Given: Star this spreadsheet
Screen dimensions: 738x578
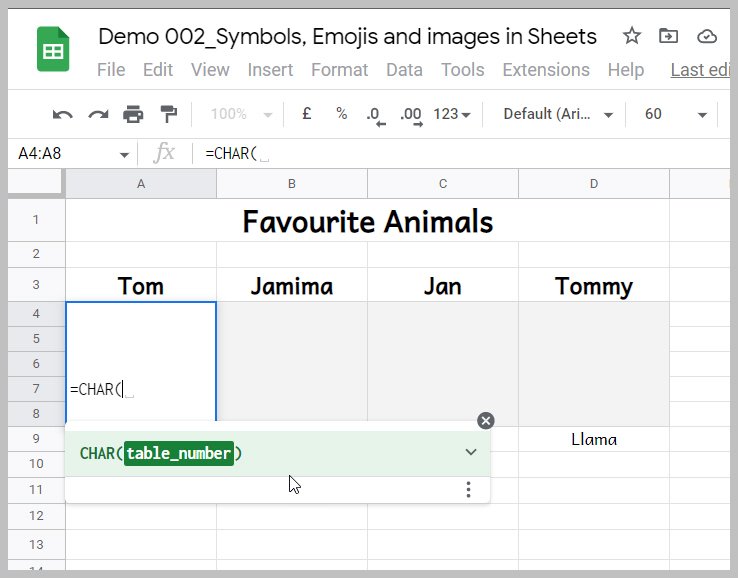Looking at the screenshot, I should pos(632,36).
